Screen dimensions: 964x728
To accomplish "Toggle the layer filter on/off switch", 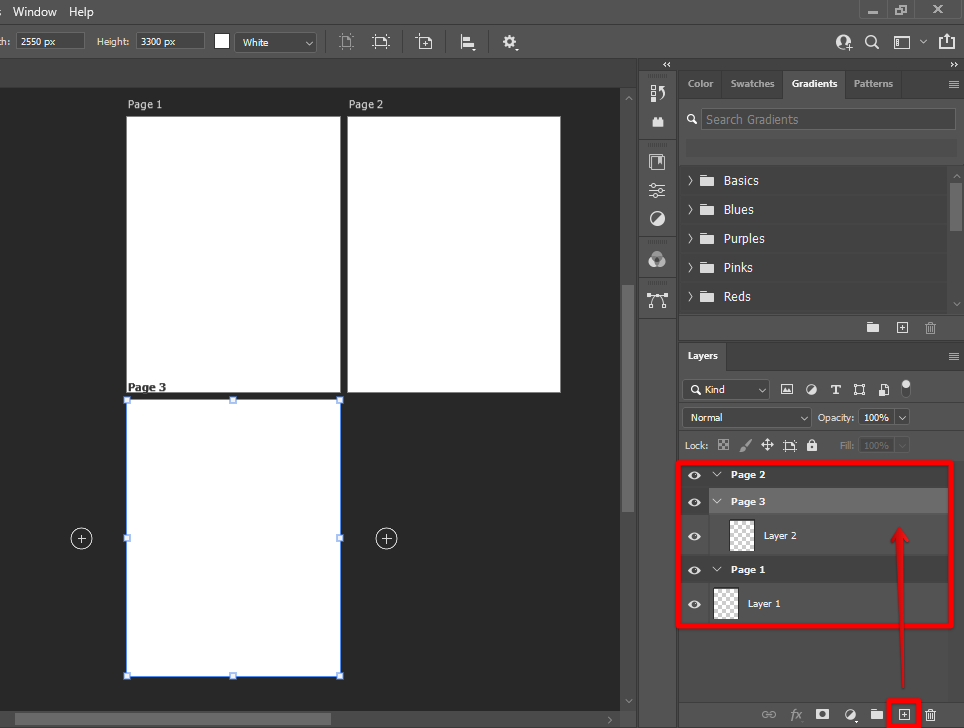I will (906, 387).
